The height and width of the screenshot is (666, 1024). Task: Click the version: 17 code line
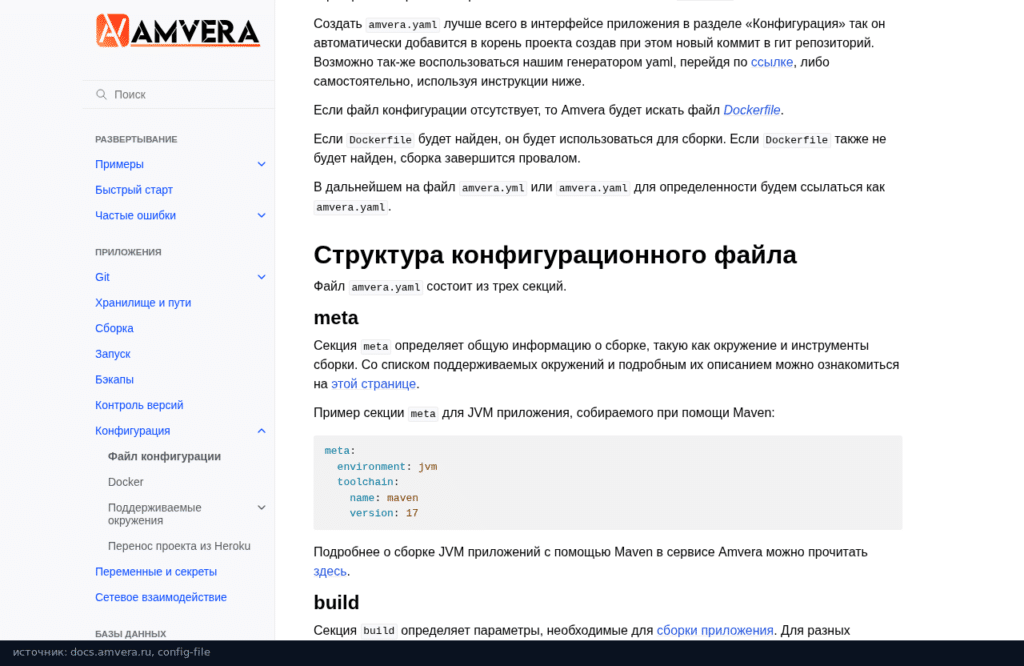point(384,513)
